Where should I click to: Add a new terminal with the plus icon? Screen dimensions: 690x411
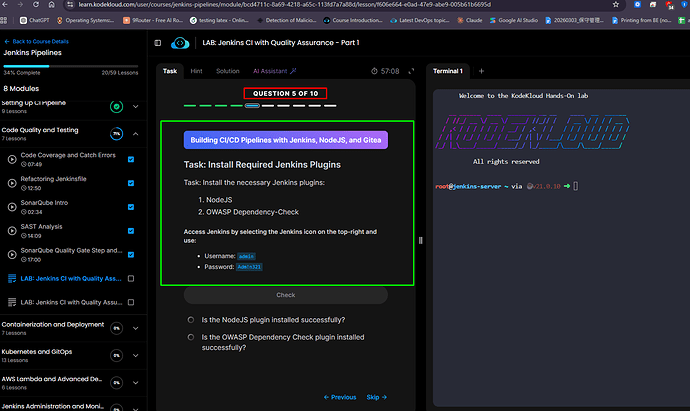click(x=481, y=71)
